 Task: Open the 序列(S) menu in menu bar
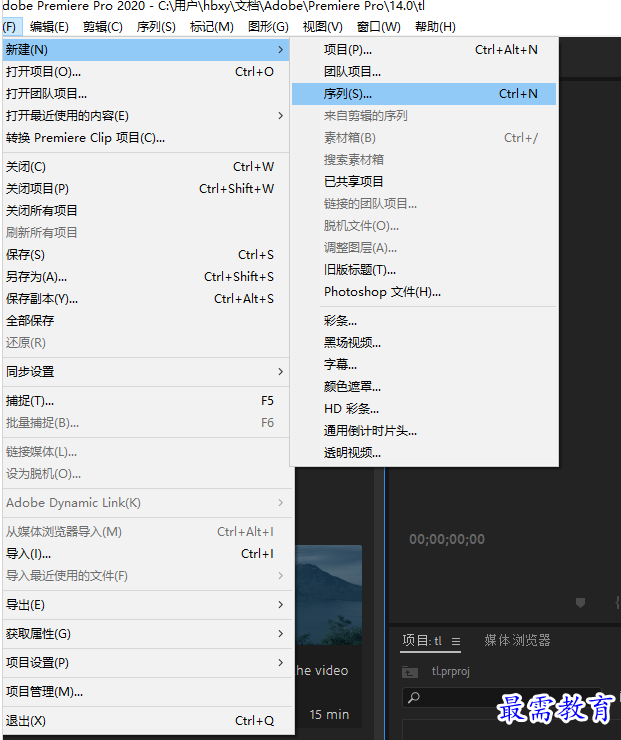[x=156, y=27]
